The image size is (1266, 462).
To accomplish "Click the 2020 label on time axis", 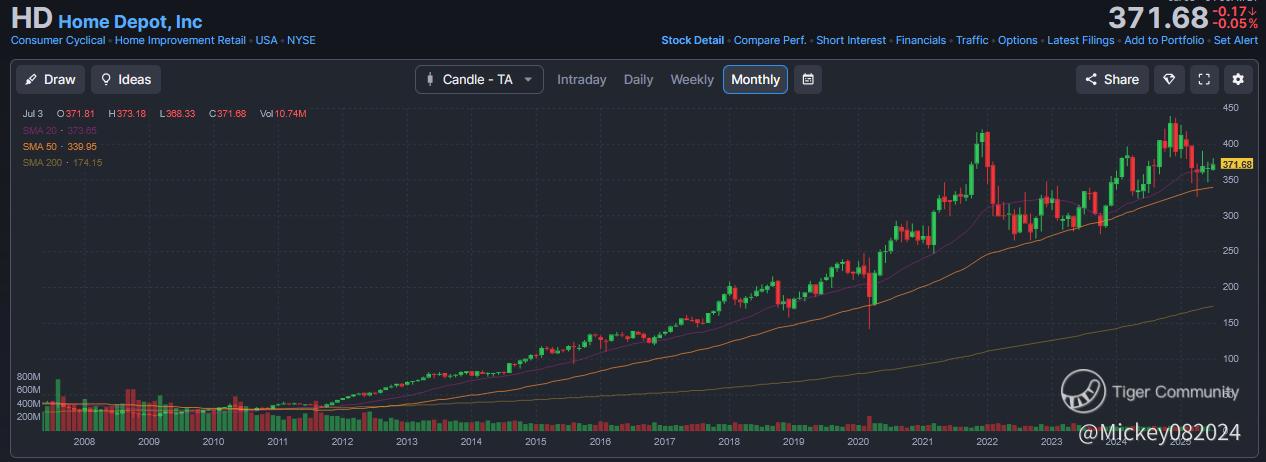I will click(x=857, y=441).
